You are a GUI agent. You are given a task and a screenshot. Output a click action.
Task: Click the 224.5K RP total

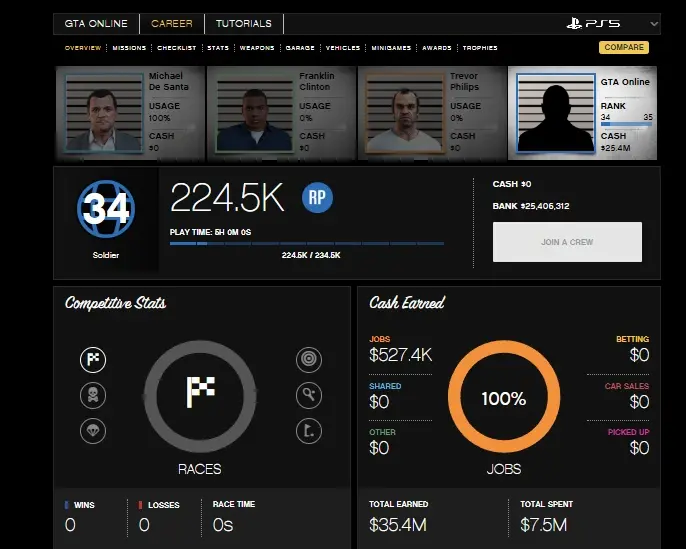tap(228, 198)
